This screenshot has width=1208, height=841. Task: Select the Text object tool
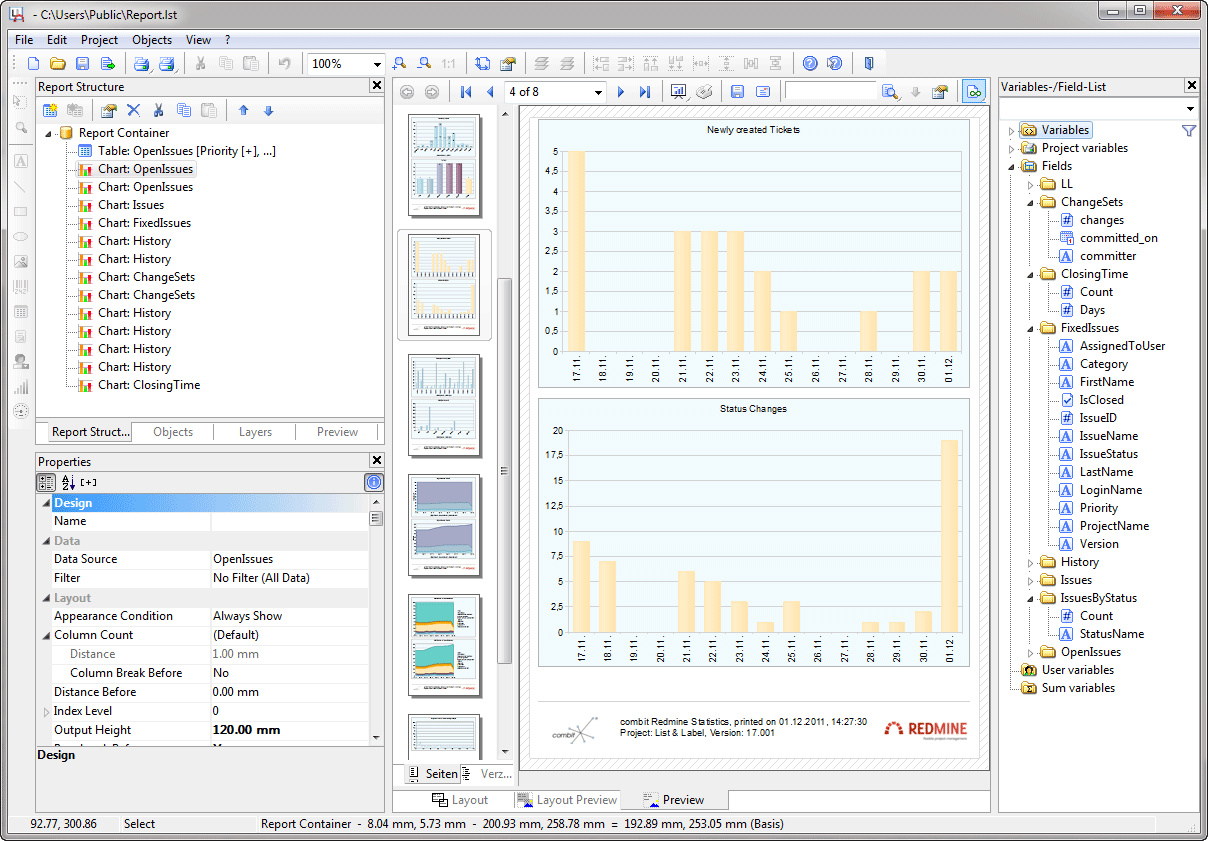tap(20, 160)
